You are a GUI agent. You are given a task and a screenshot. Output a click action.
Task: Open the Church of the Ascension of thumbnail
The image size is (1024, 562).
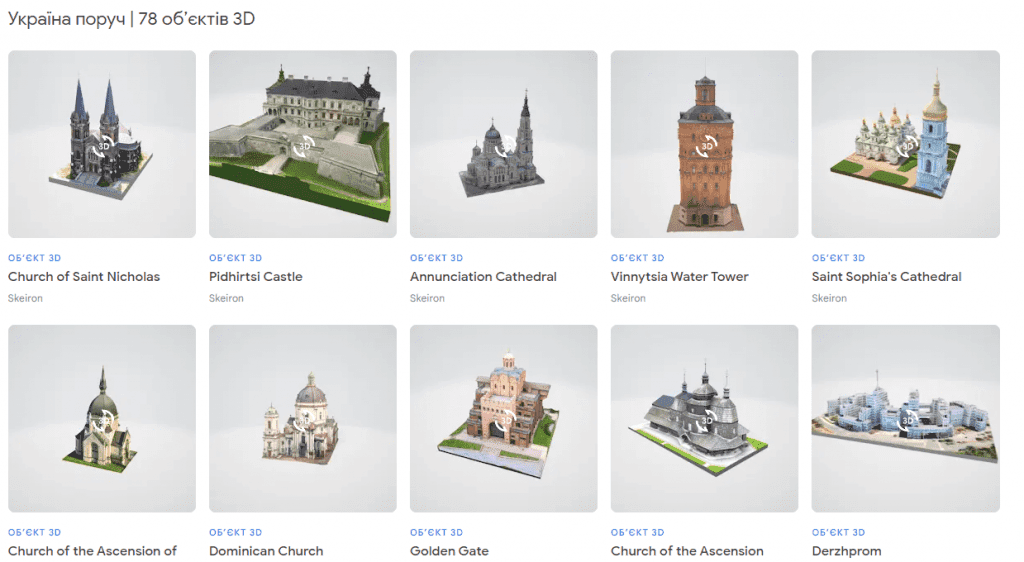(x=102, y=418)
